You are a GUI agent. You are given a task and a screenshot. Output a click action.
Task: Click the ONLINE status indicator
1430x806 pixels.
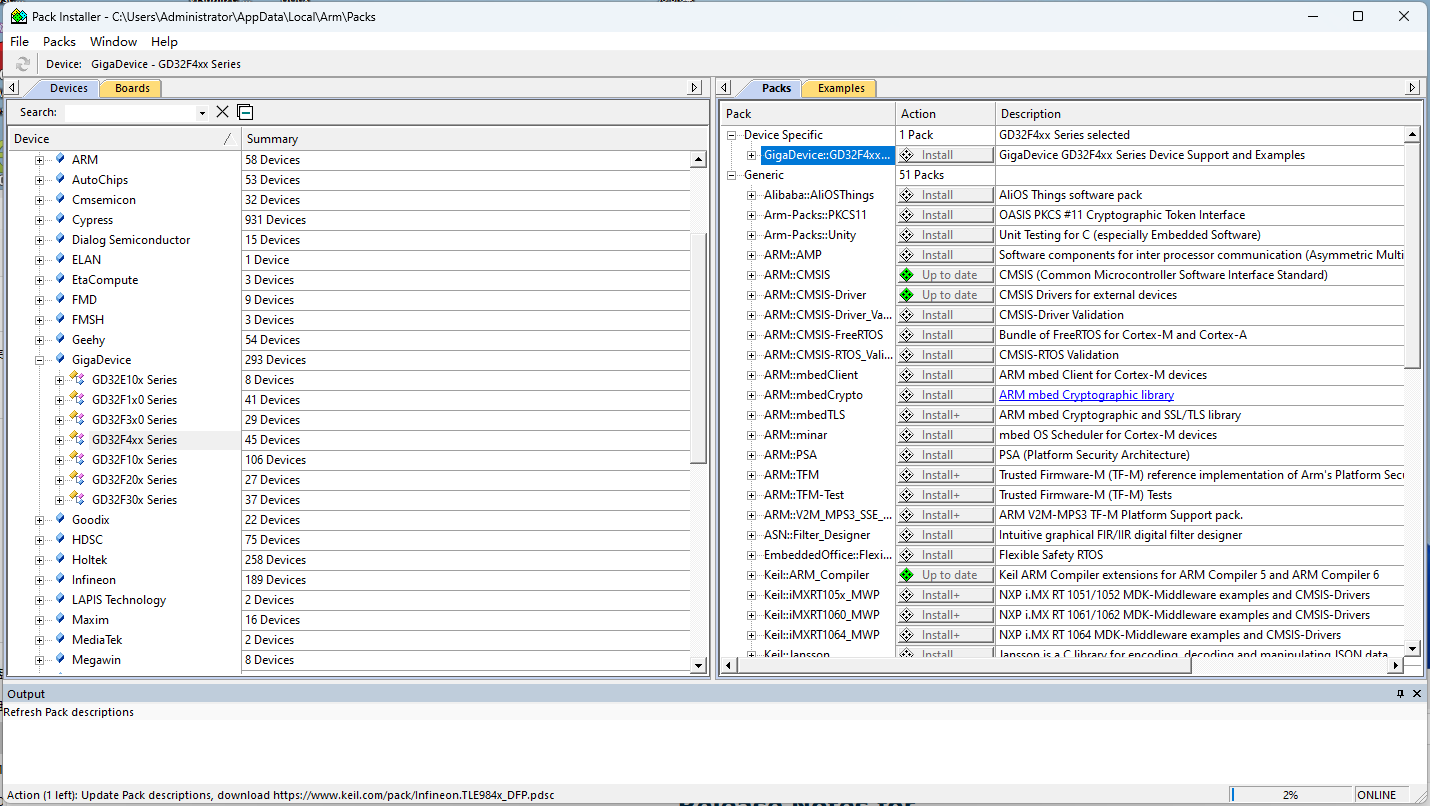(x=1376, y=795)
